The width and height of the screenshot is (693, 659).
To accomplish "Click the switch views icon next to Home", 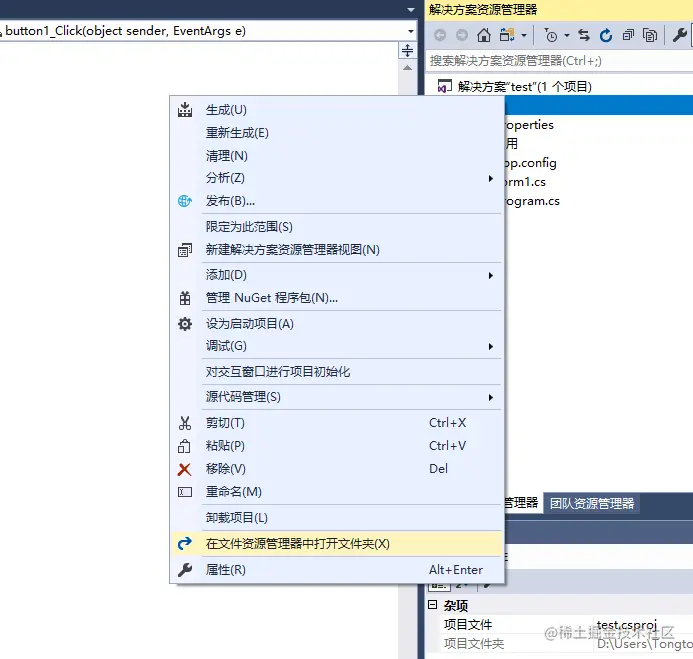I will point(507,35).
